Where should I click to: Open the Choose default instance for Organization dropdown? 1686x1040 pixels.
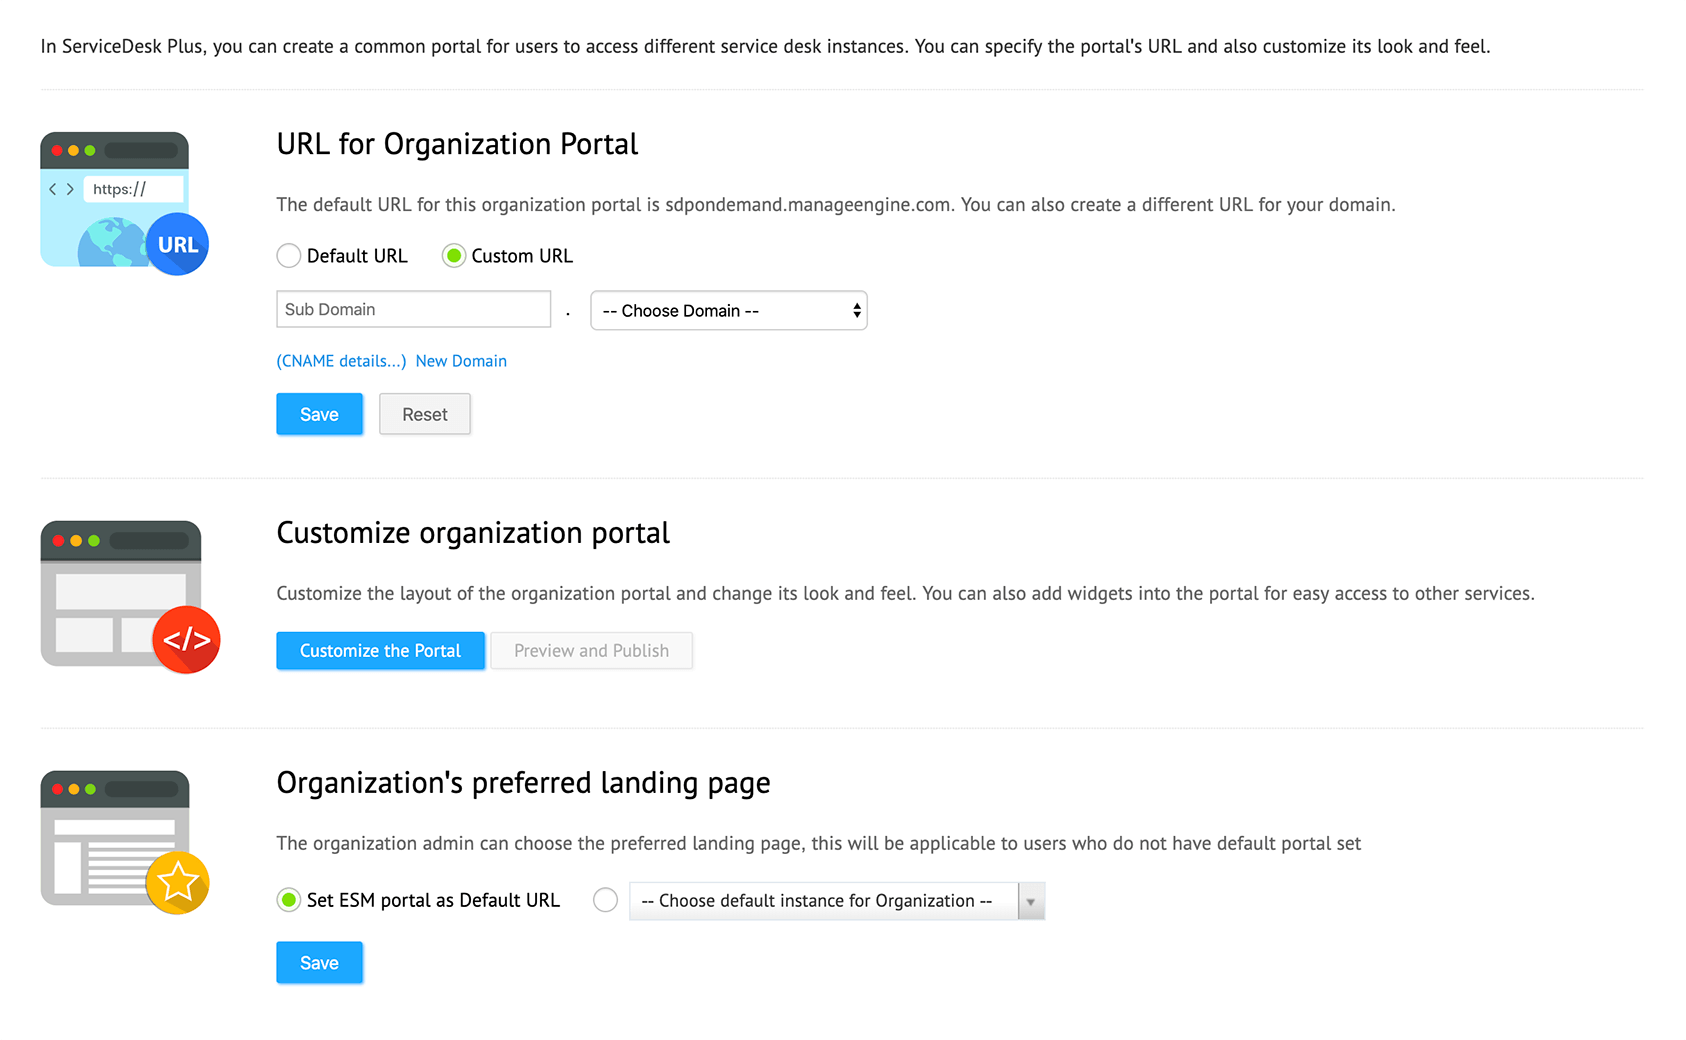click(x=822, y=900)
